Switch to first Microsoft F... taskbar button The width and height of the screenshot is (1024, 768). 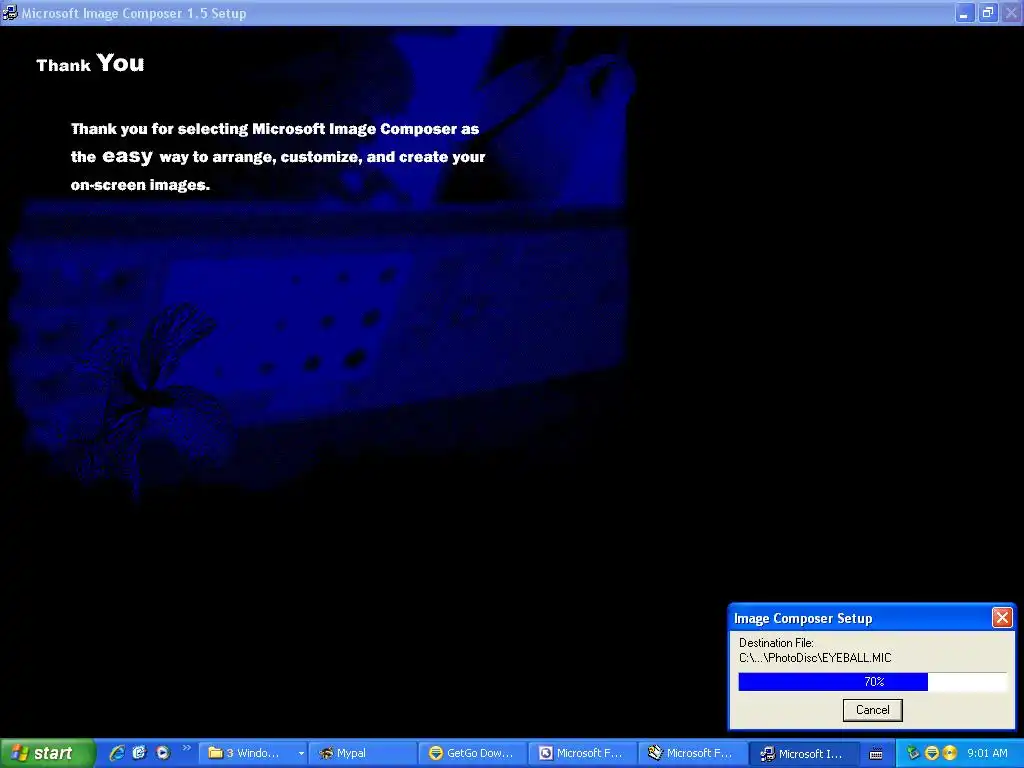[x=581, y=754]
